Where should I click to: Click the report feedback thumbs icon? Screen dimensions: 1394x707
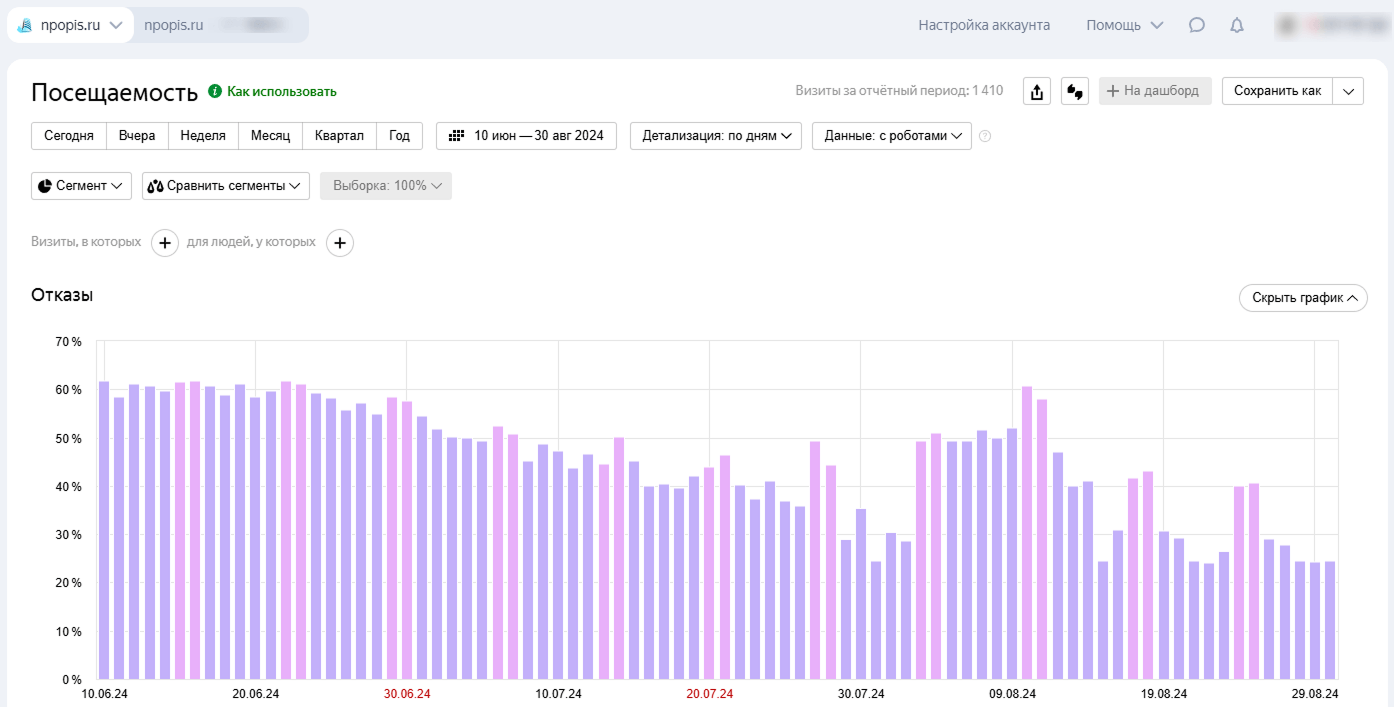pyautogui.click(x=1075, y=91)
